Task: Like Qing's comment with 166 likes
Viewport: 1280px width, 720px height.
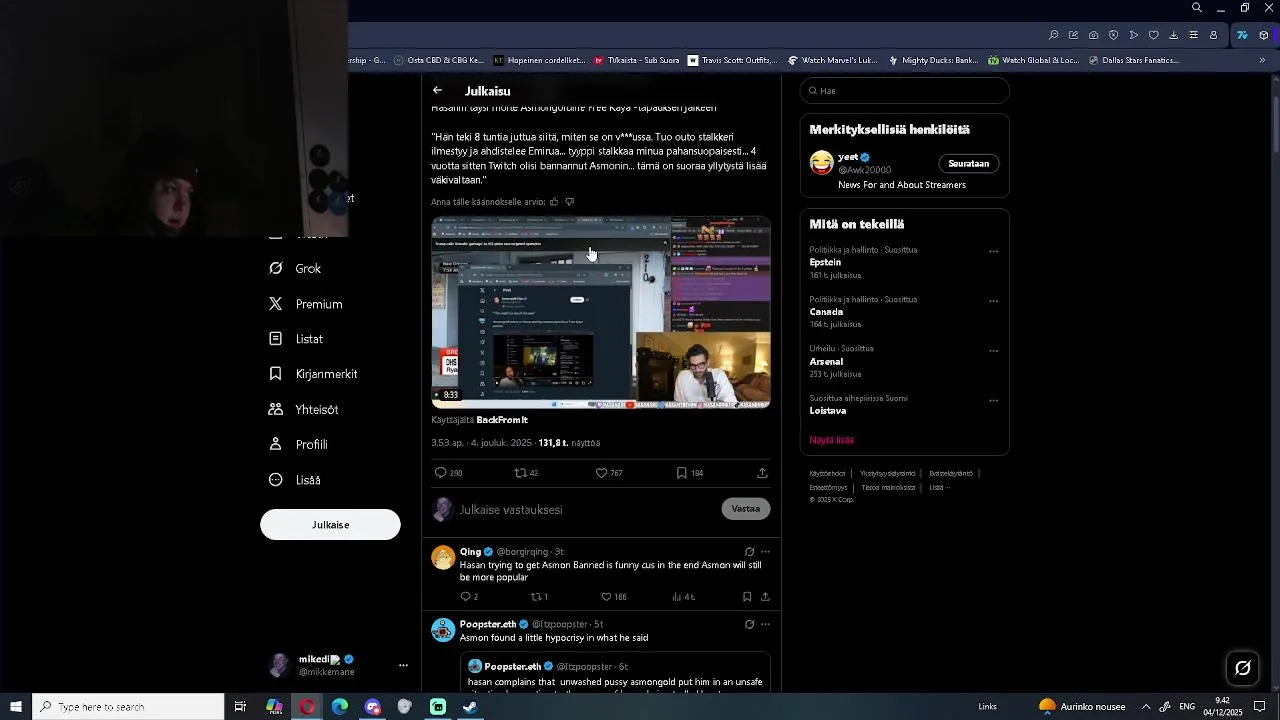Action: click(605, 597)
